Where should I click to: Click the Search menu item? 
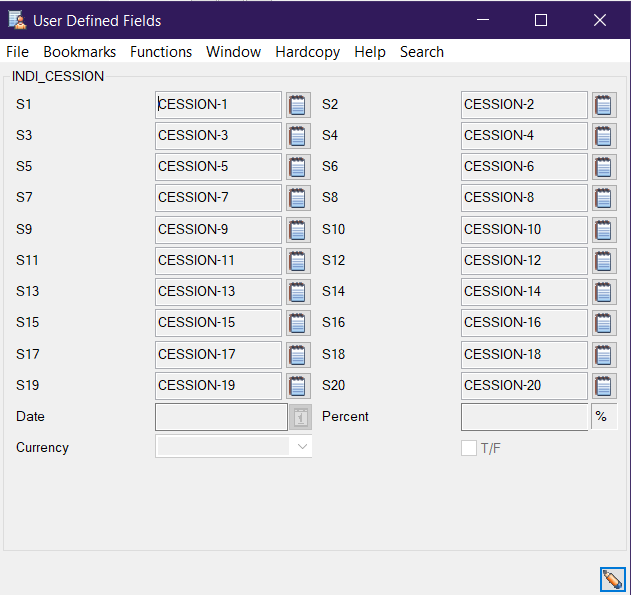pyautogui.click(x=421, y=52)
